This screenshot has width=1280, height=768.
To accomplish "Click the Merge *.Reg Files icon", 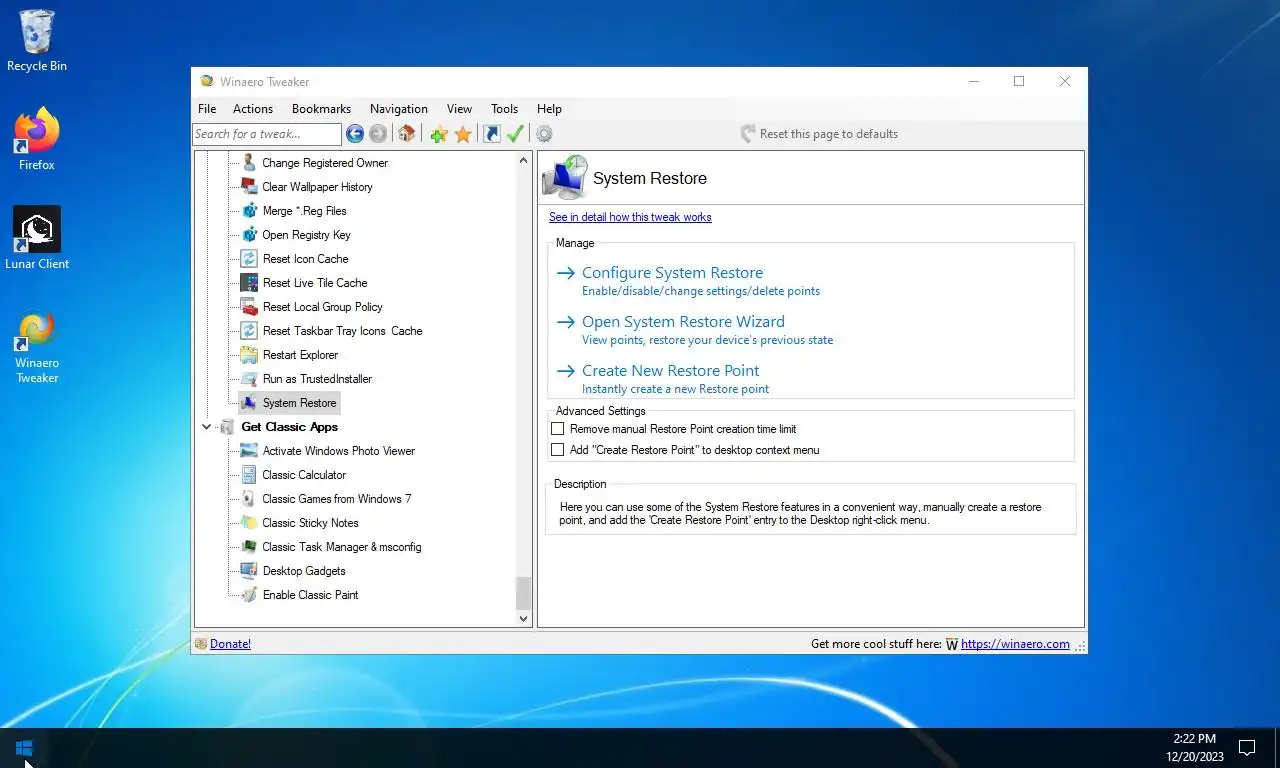I will (x=249, y=211).
